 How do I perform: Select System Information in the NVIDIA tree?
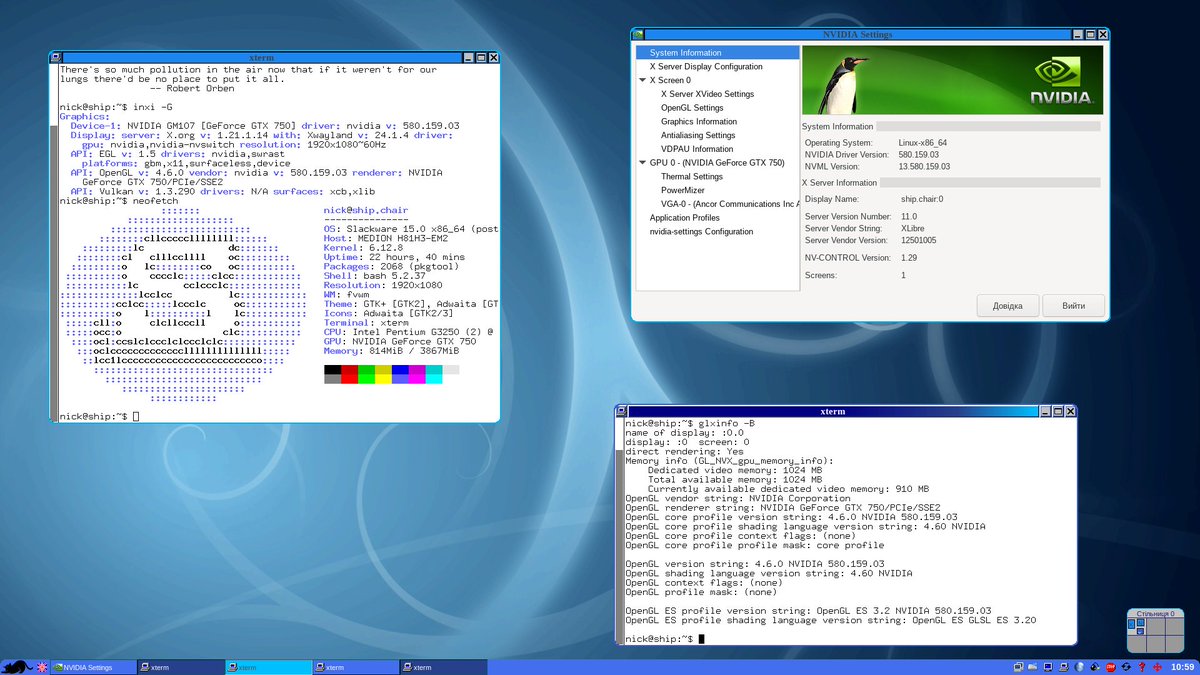pos(717,52)
